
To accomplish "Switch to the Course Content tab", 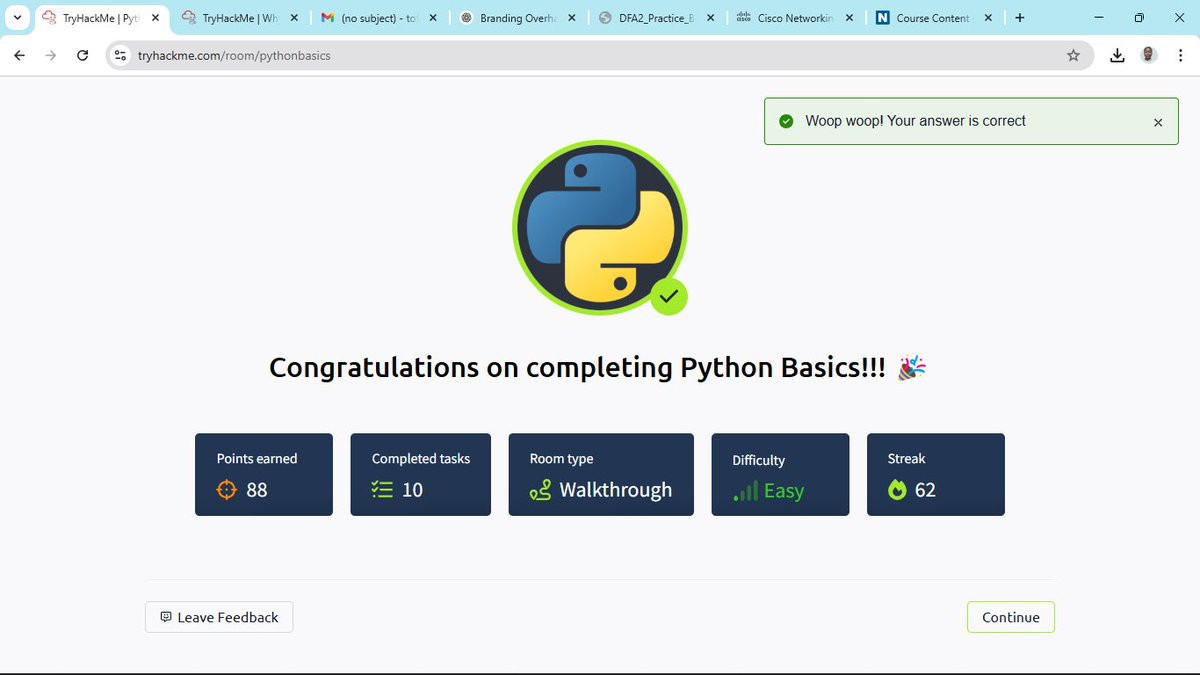I will coord(934,18).
